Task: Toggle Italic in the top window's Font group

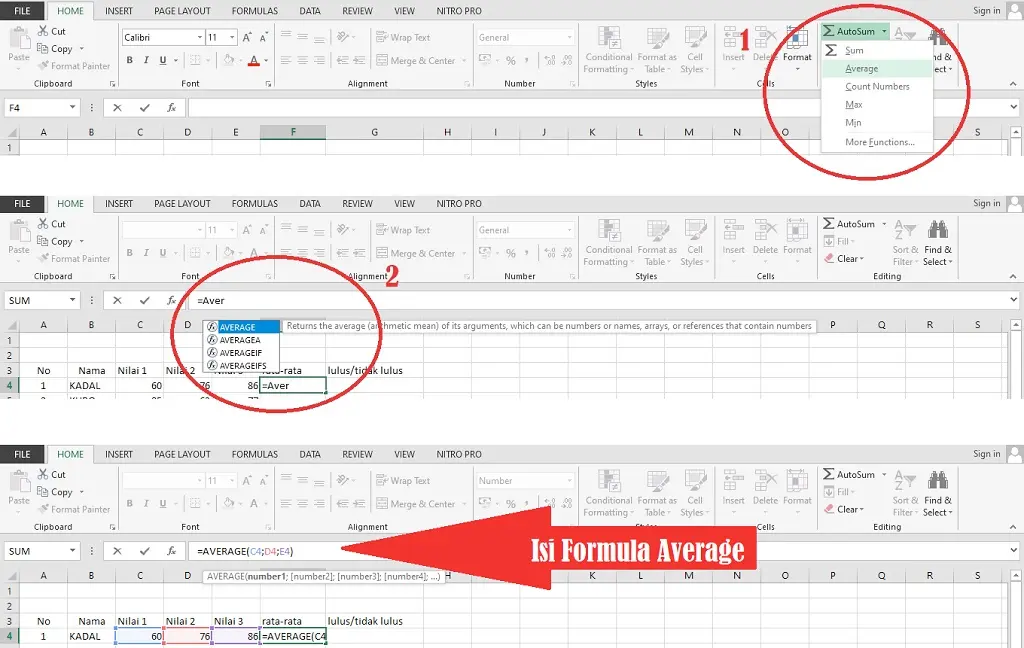Action: (x=146, y=60)
